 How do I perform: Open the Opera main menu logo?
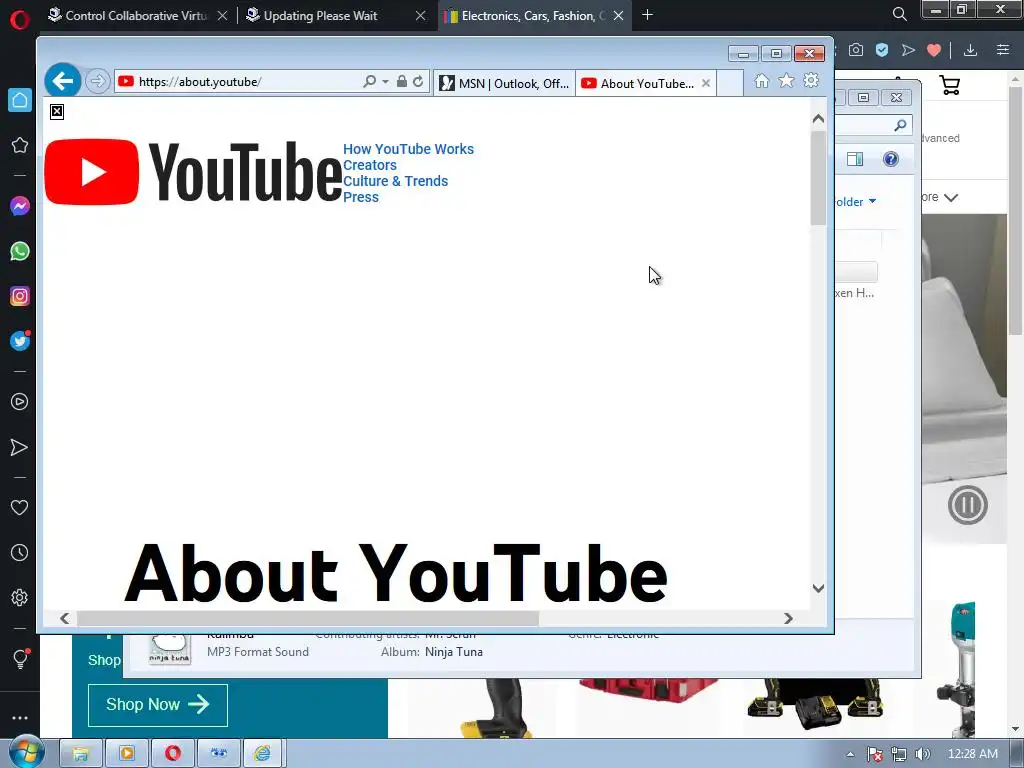20,20
